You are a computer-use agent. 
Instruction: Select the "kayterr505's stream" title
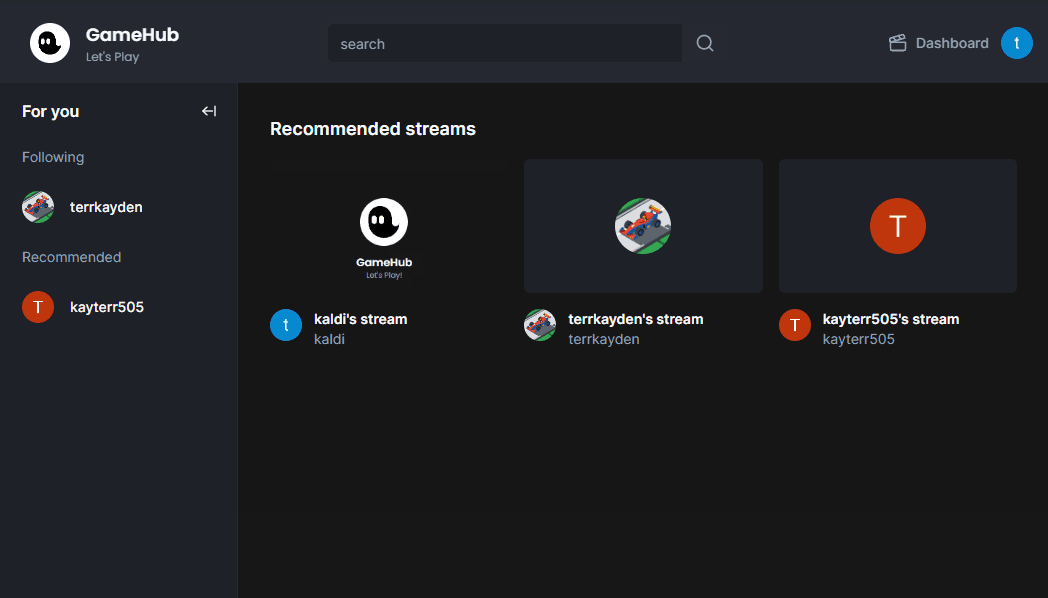click(x=891, y=319)
